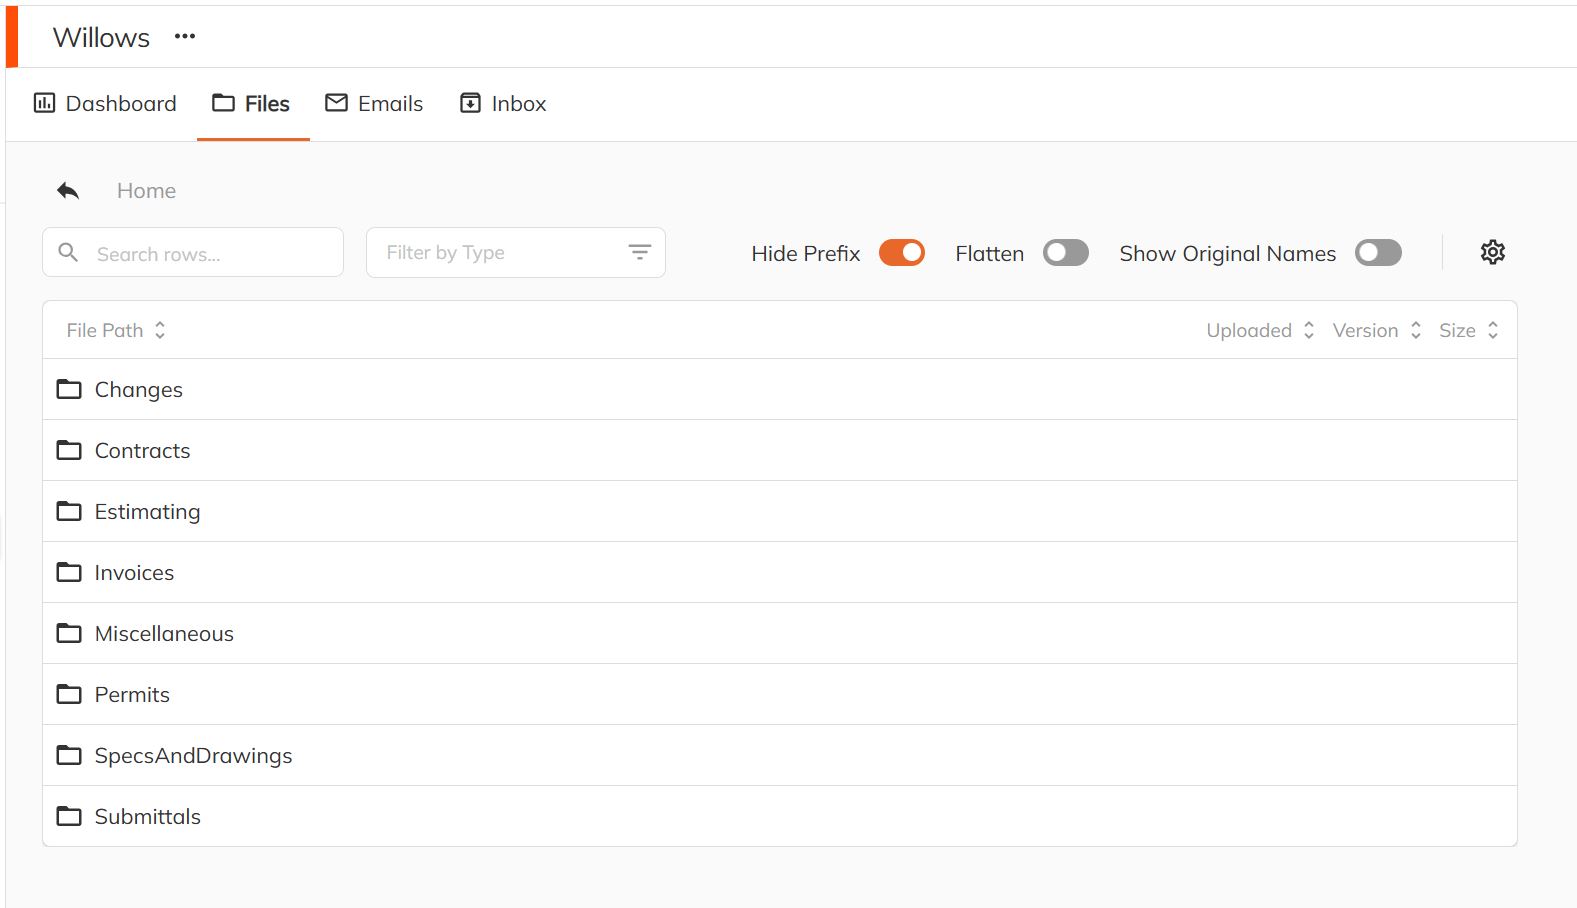
Task: Open the settings gear icon
Action: pyautogui.click(x=1492, y=252)
